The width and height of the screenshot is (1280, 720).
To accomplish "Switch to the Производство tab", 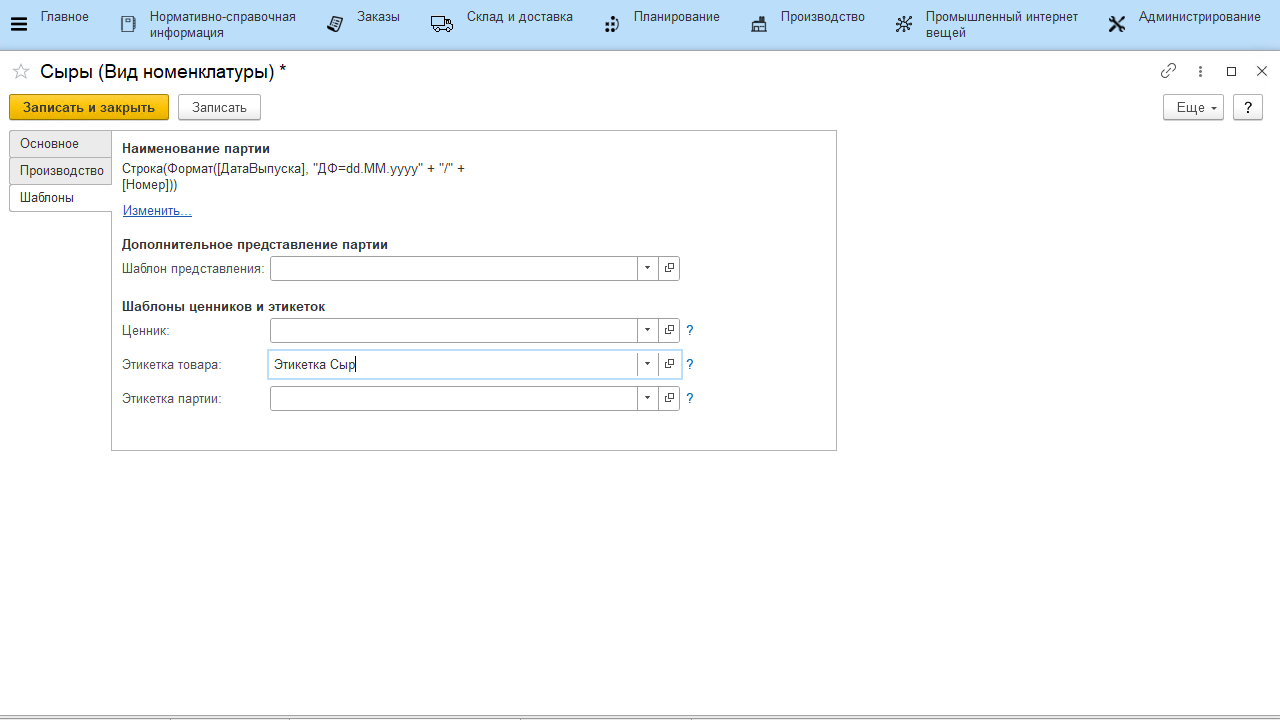I will pos(61,171).
